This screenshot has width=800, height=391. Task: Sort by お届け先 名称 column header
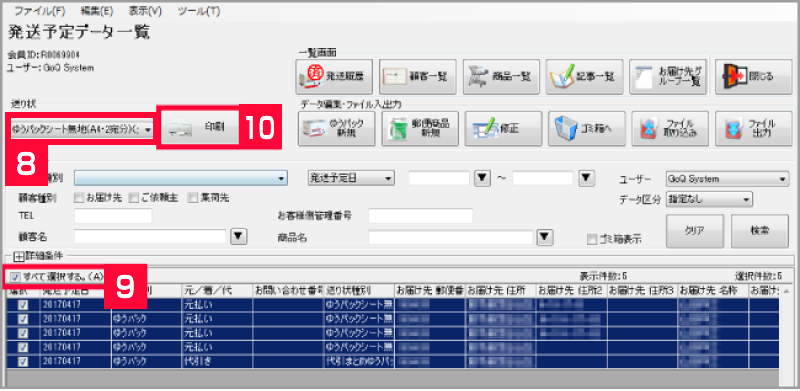[x=713, y=291]
